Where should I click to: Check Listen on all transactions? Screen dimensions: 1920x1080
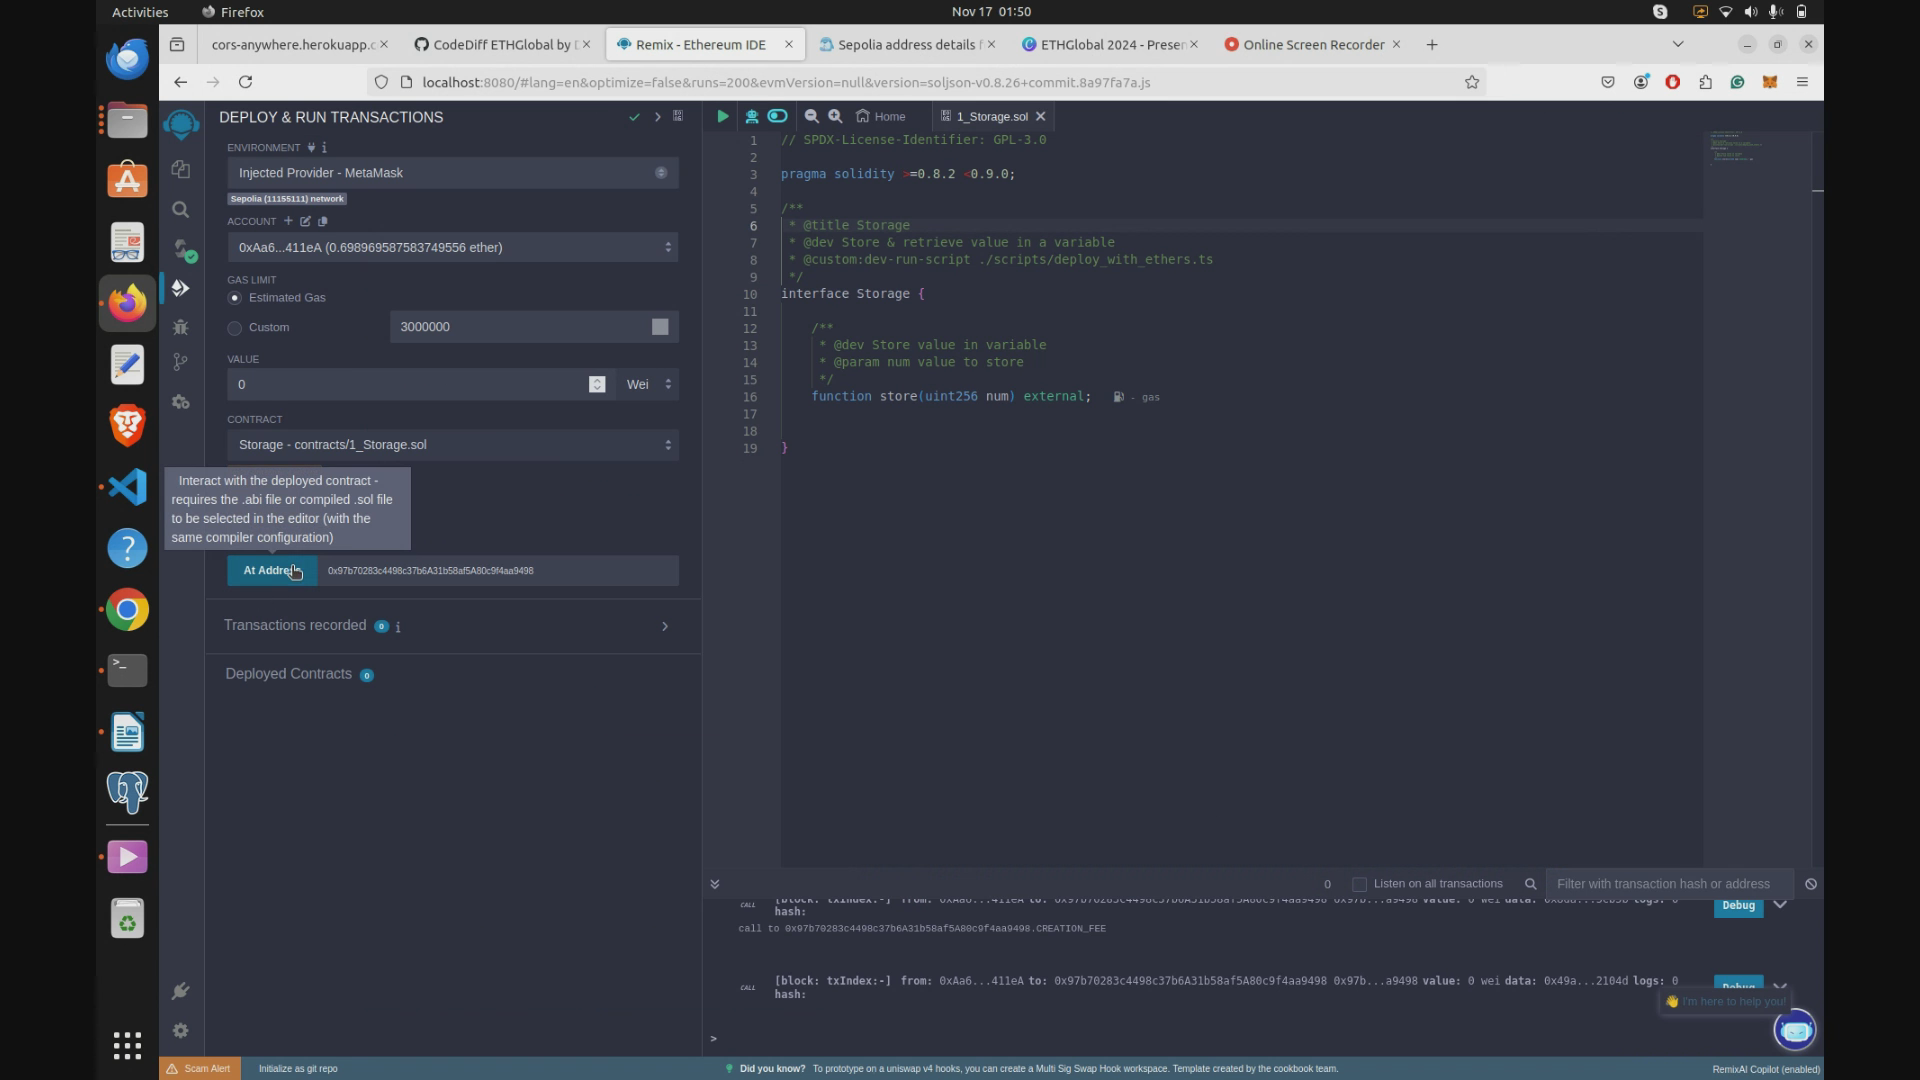tap(1359, 884)
